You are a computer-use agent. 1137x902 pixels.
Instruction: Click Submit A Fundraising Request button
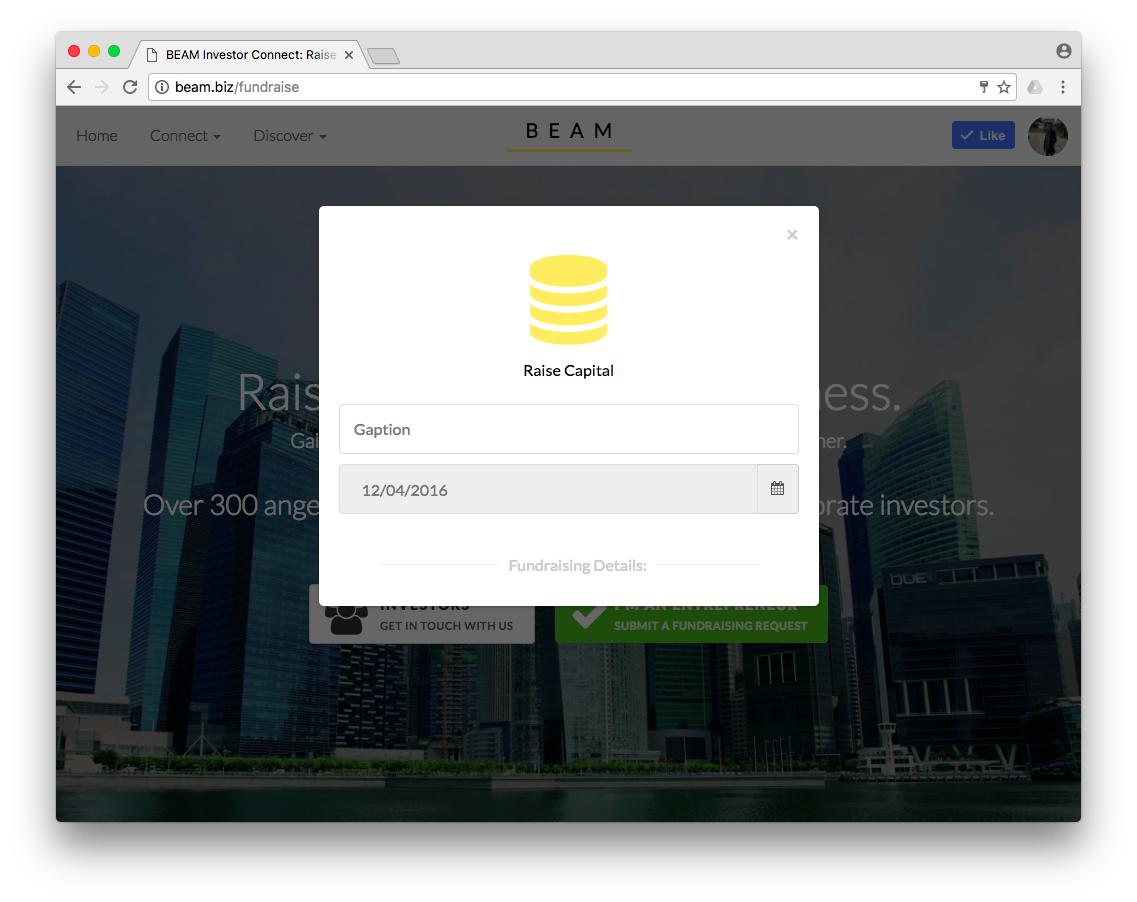click(691, 624)
